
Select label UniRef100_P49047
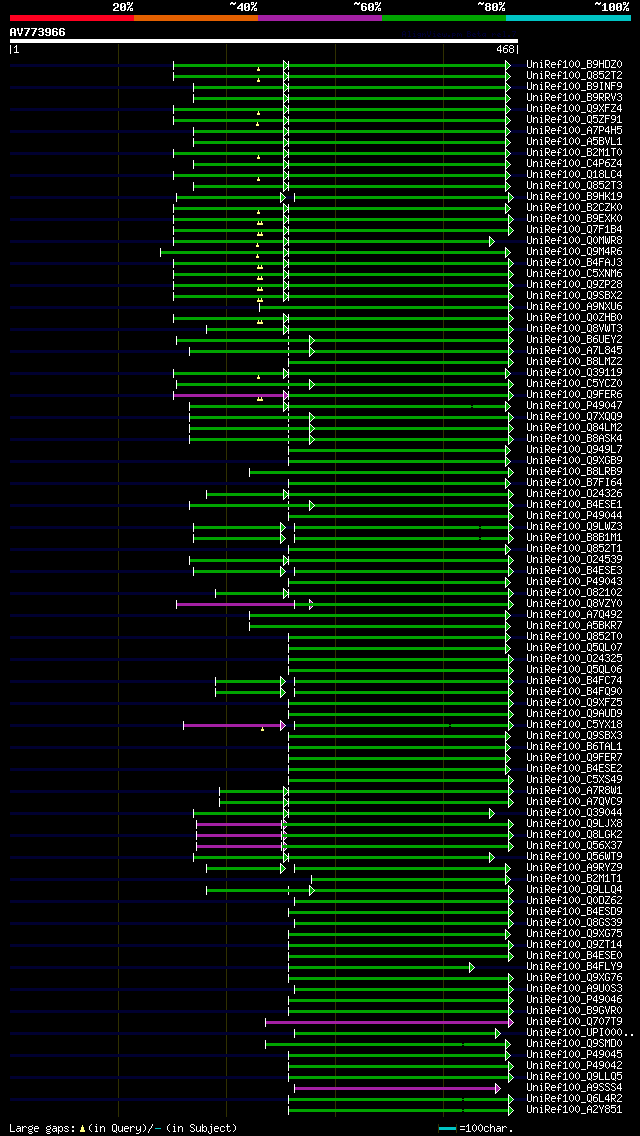coord(574,406)
